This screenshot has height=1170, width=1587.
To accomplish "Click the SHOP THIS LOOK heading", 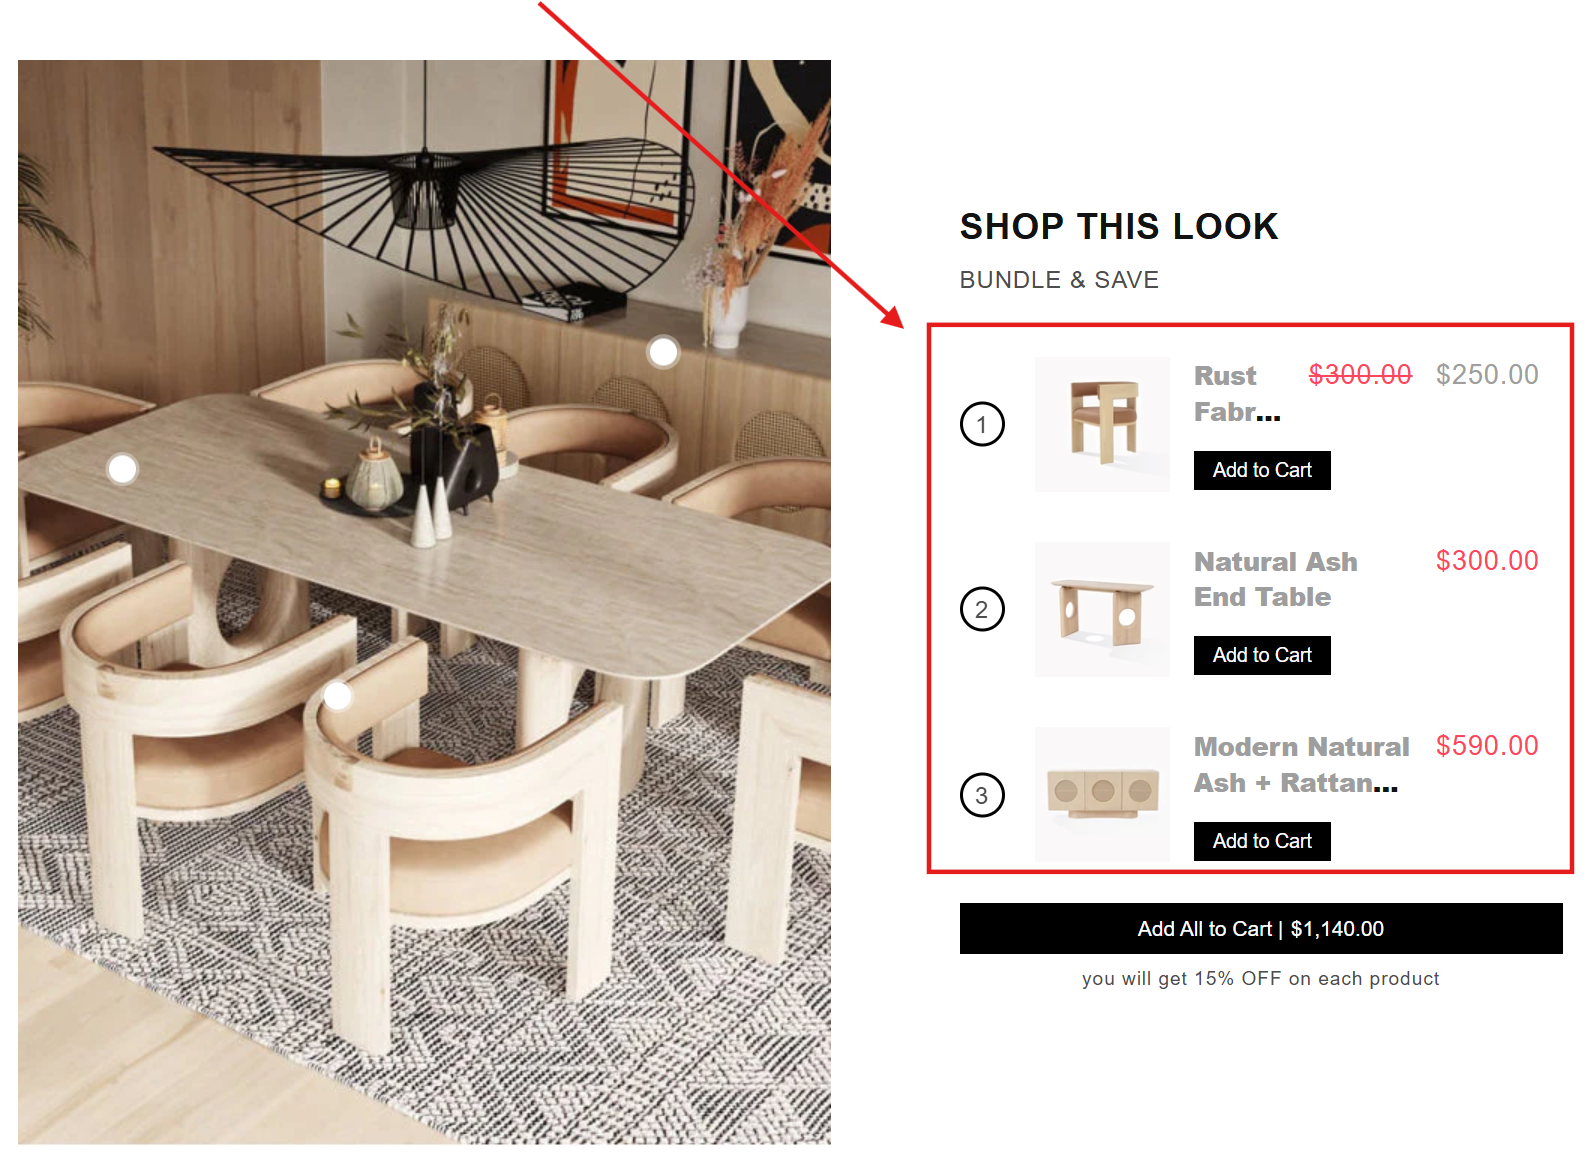I will tap(1119, 227).
